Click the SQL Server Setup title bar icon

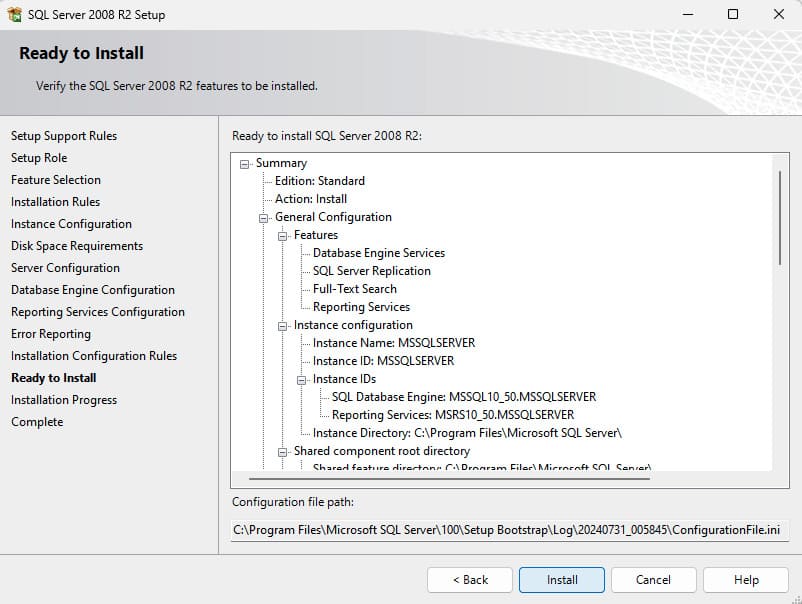14,14
